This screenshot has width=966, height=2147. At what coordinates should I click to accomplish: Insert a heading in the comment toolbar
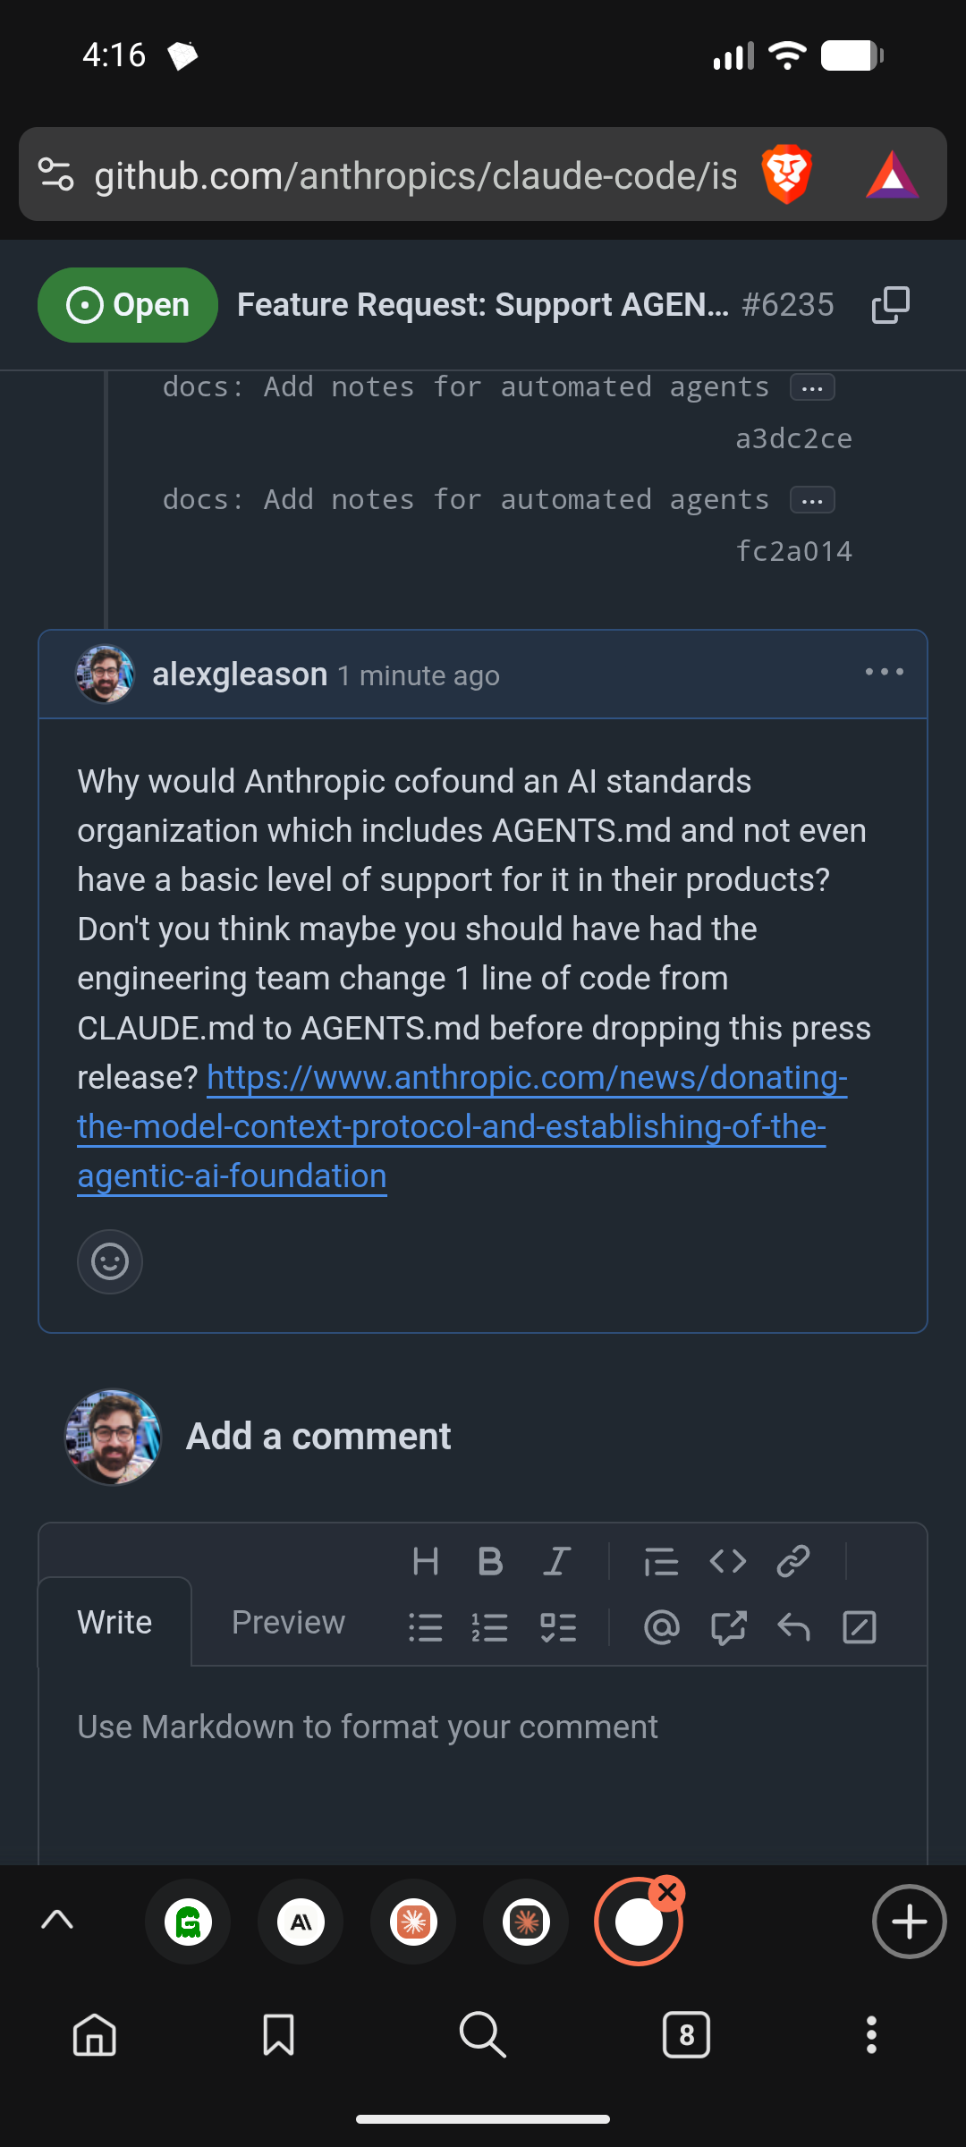pyautogui.click(x=426, y=1561)
